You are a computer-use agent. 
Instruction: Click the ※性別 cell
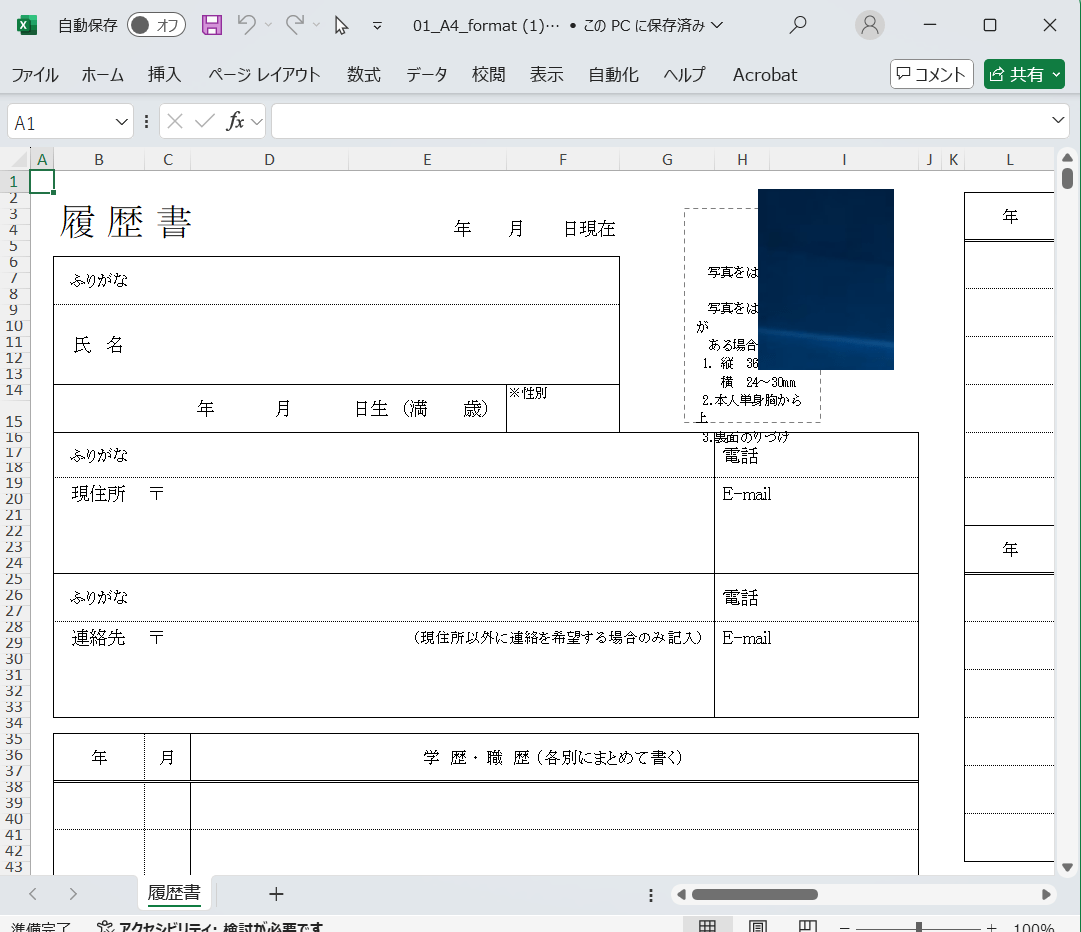pyautogui.click(x=563, y=408)
